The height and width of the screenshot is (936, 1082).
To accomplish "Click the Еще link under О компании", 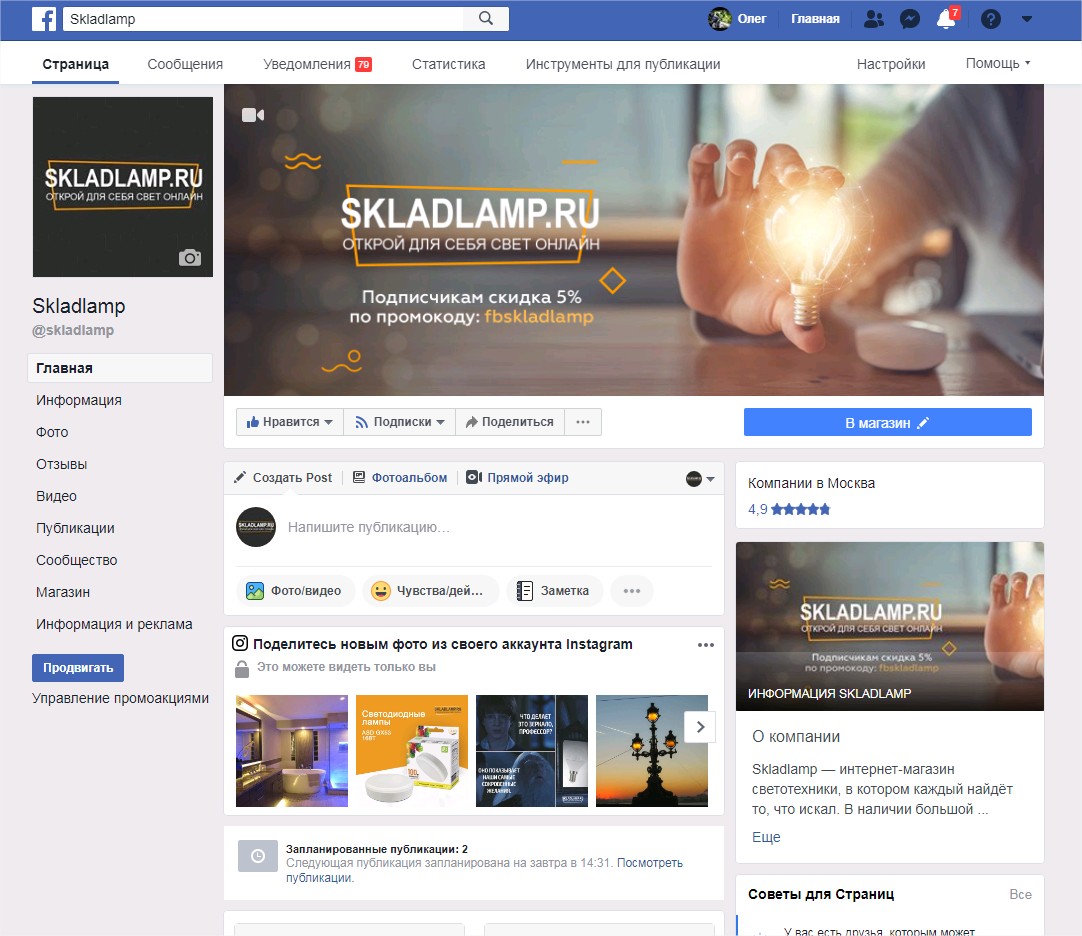I will pos(766,837).
